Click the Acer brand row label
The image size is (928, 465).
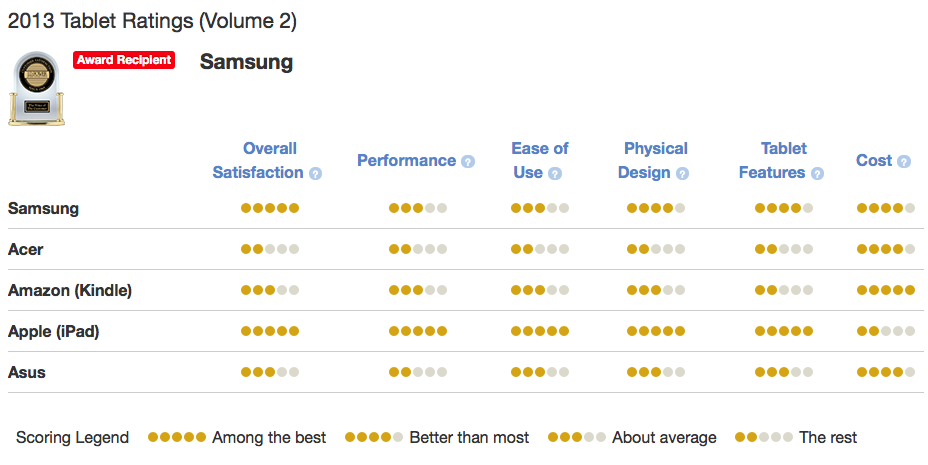tap(26, 249)
